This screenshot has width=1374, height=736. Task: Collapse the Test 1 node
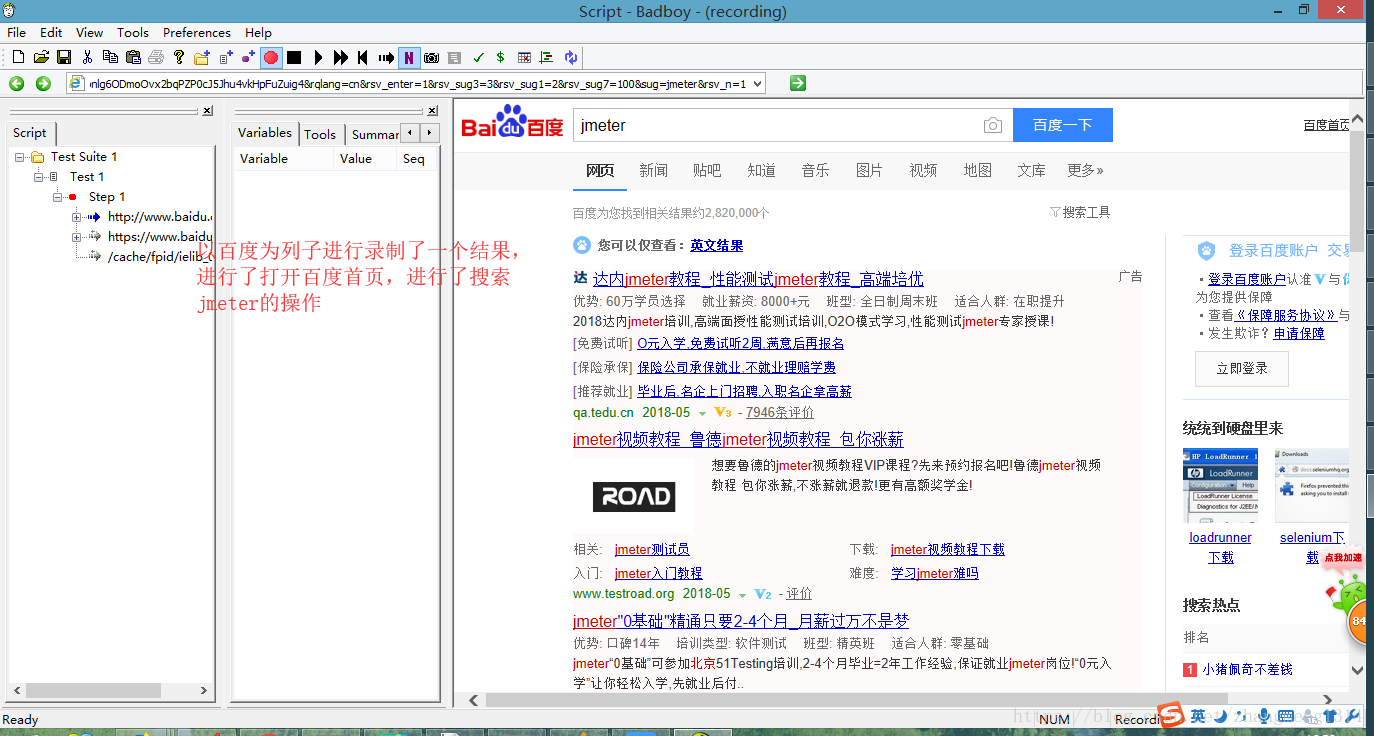(39, 177)
